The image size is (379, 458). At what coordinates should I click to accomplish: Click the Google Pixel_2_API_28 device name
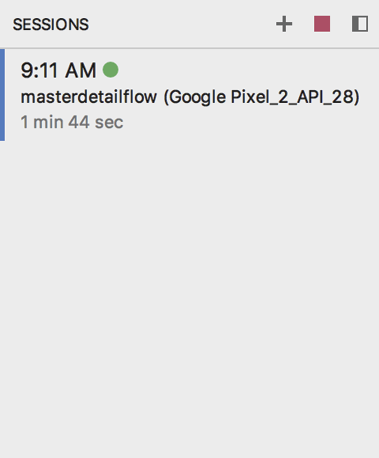[262, 97]
